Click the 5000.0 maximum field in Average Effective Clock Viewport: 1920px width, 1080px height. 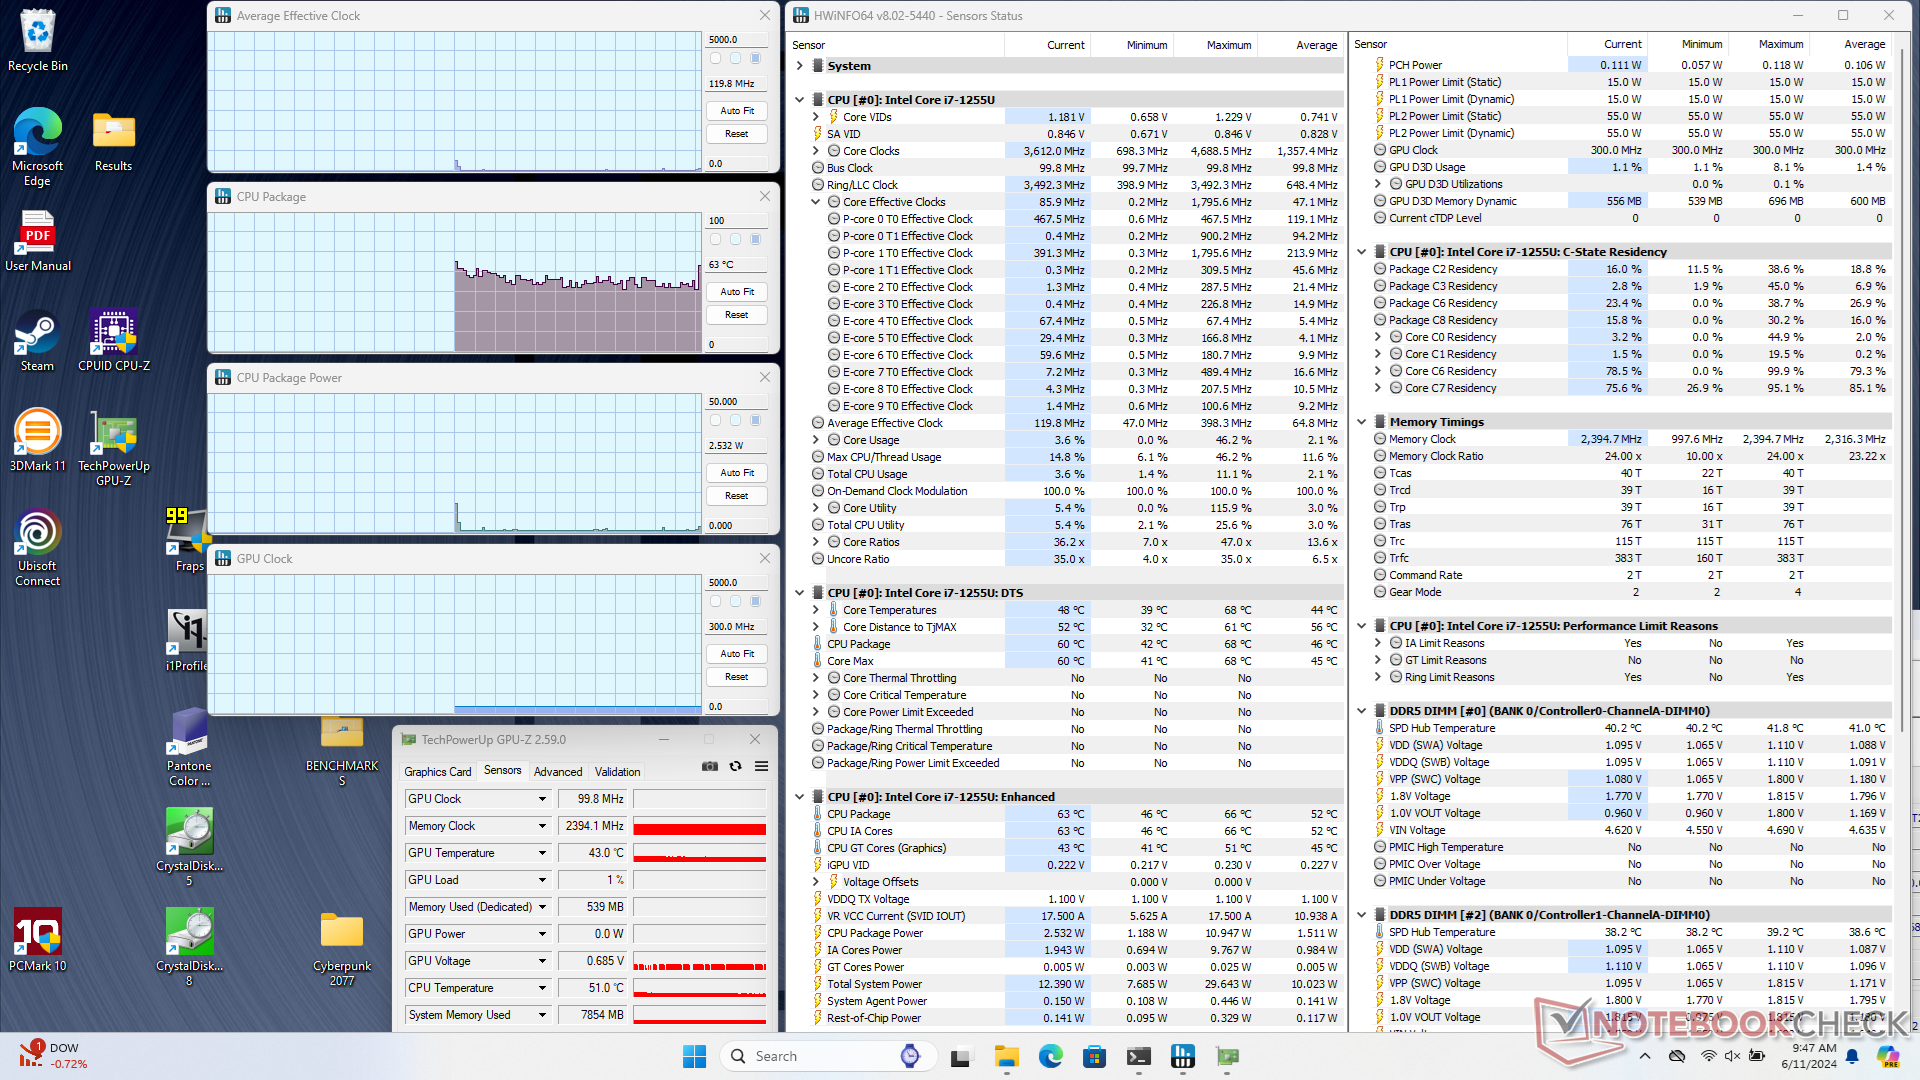(x=737, y=40)
